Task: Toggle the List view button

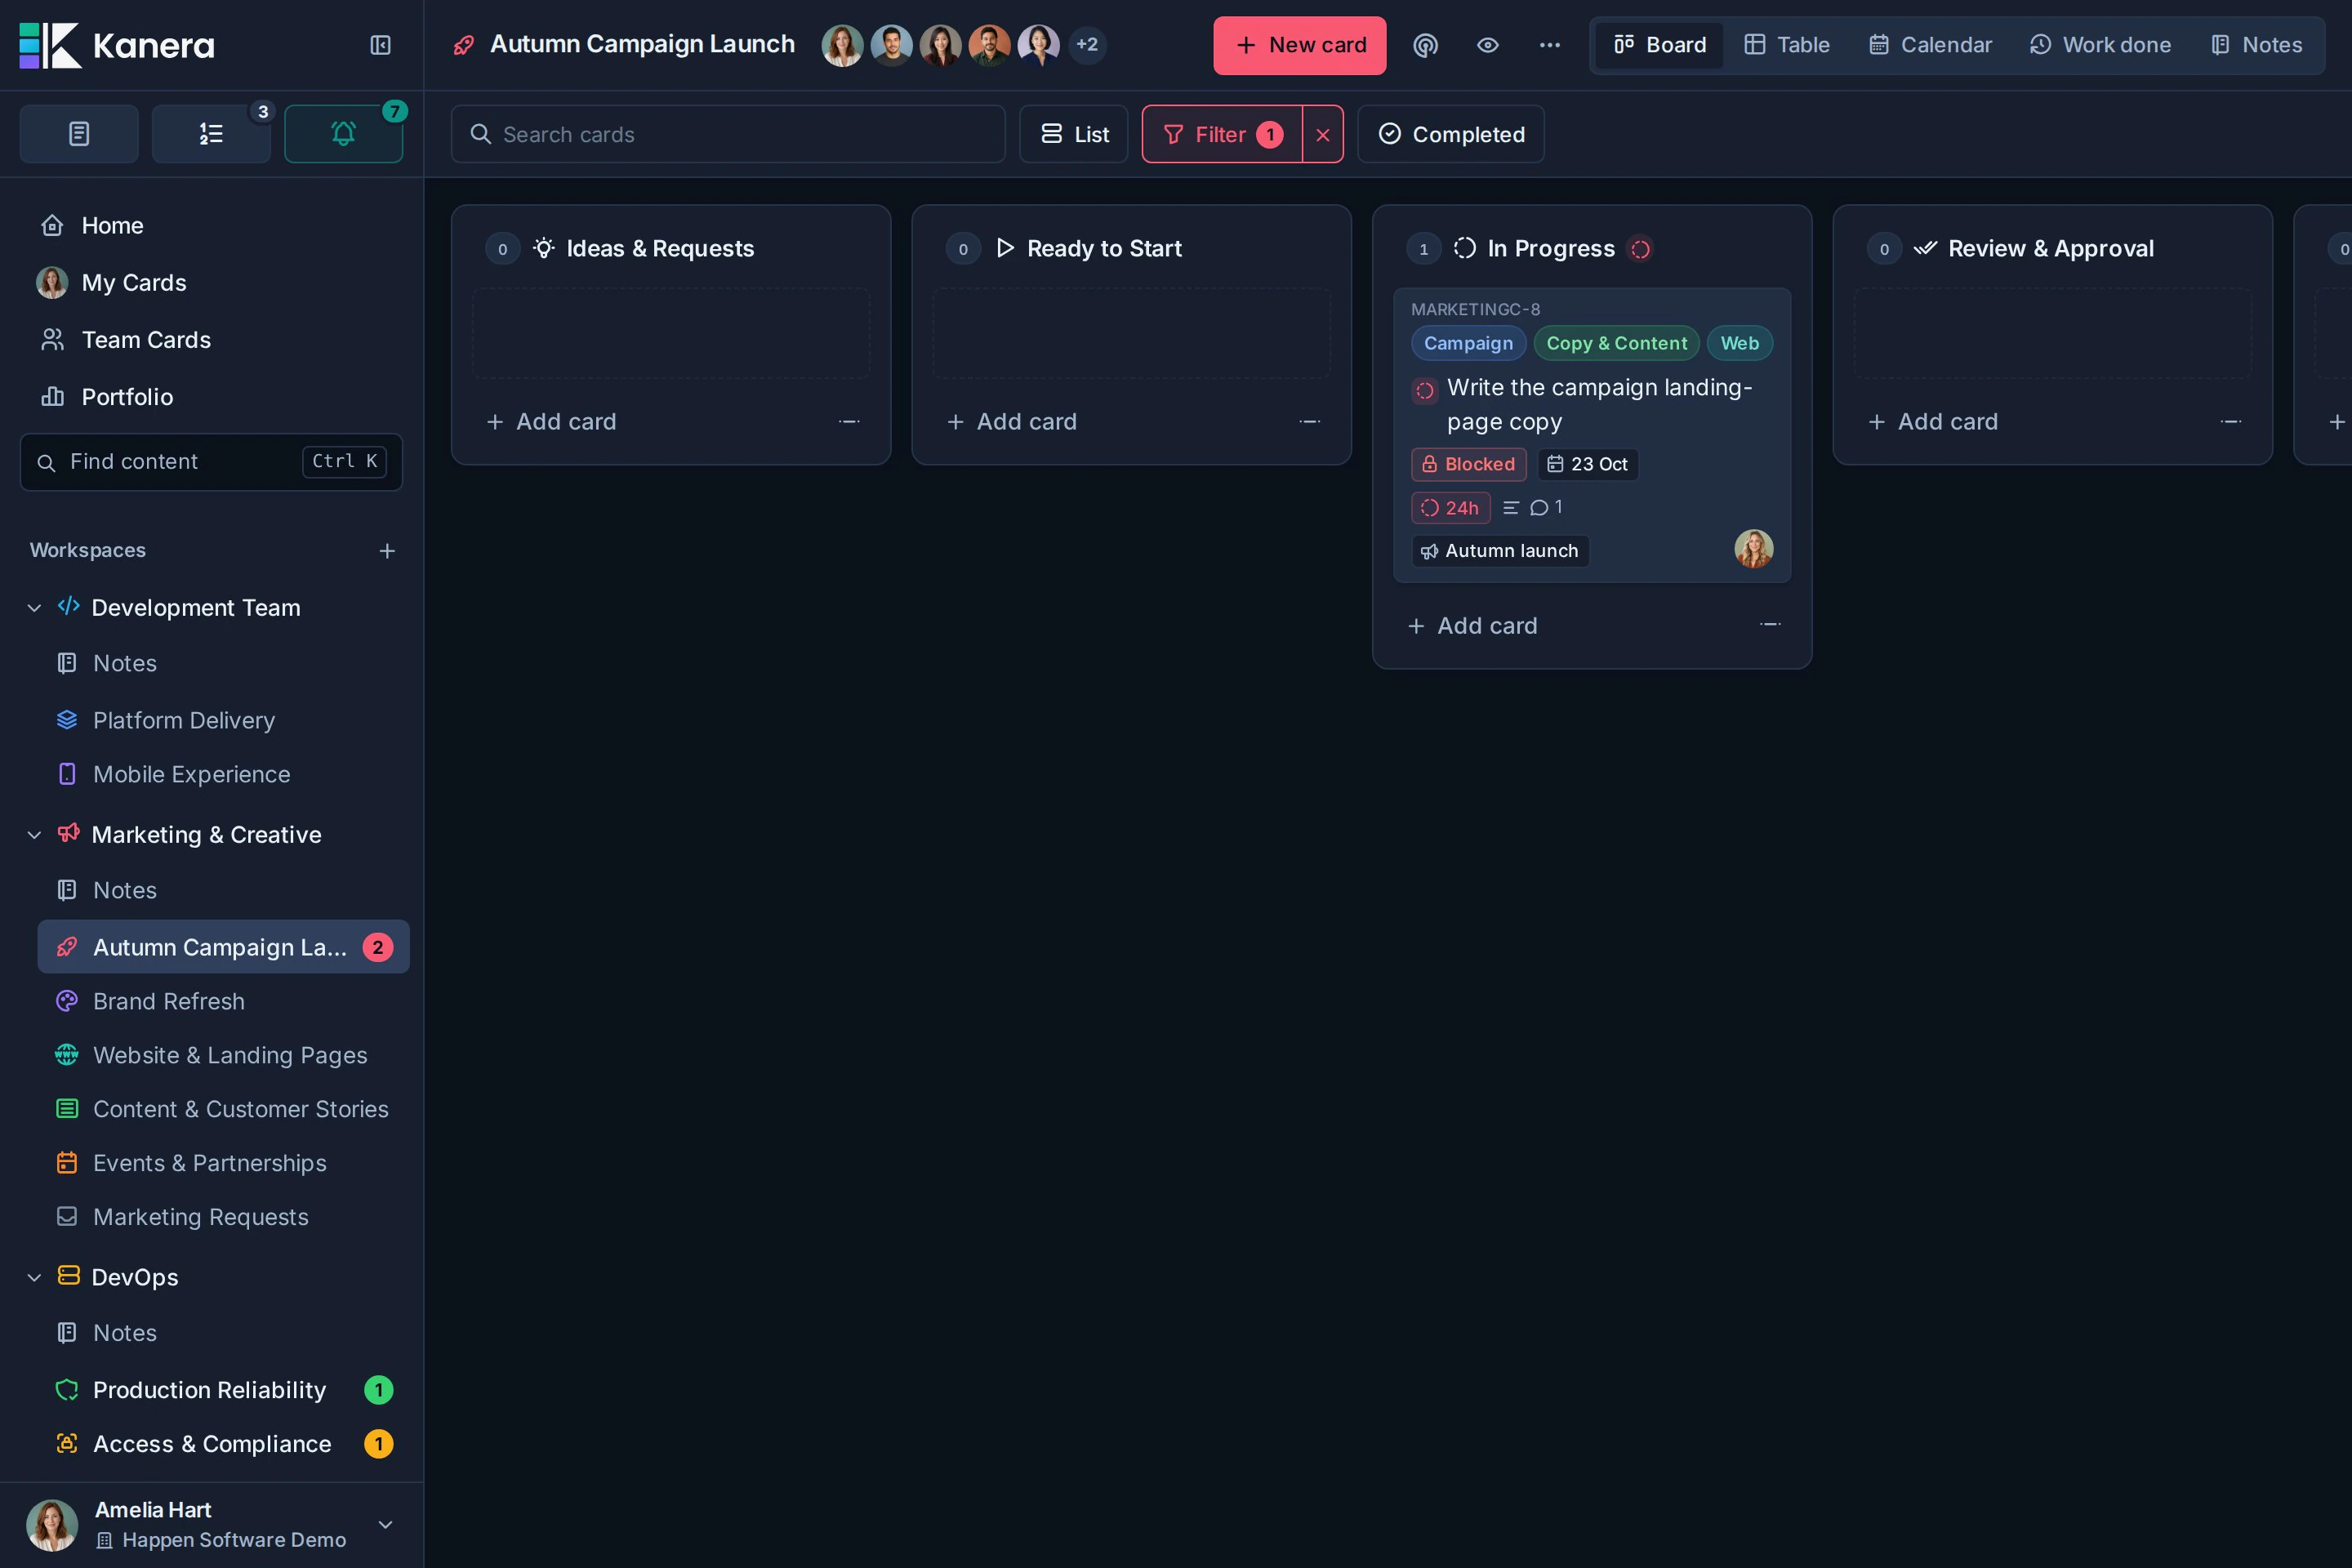Action: pyautogui.click(x=1074, y=134)
